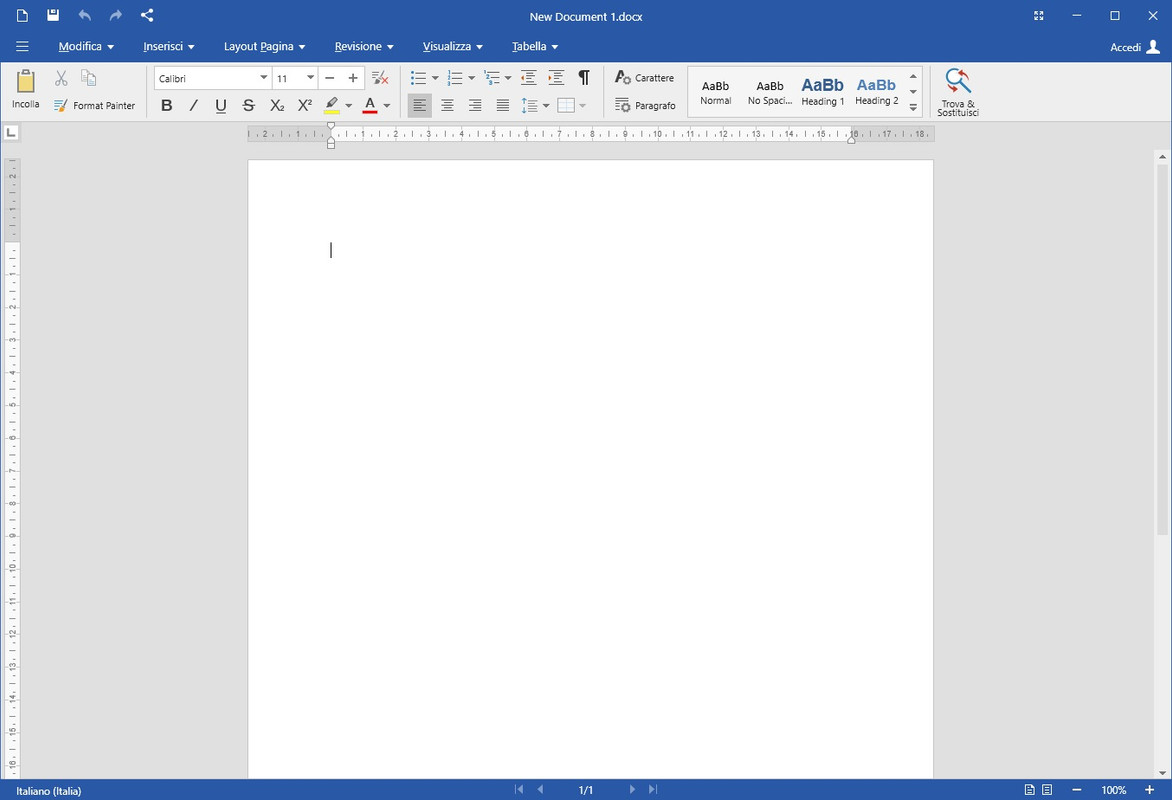
Task: Click the clear formatting eraser icon
Action: [380, 78]
